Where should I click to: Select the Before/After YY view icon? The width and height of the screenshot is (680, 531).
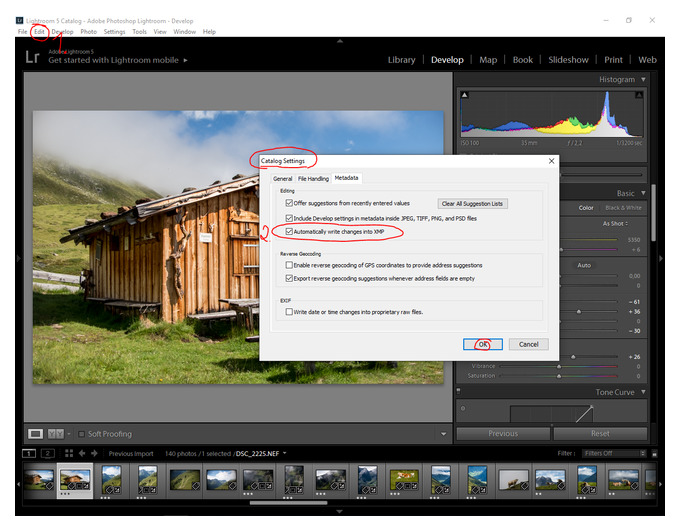click(x=56, y=434)
